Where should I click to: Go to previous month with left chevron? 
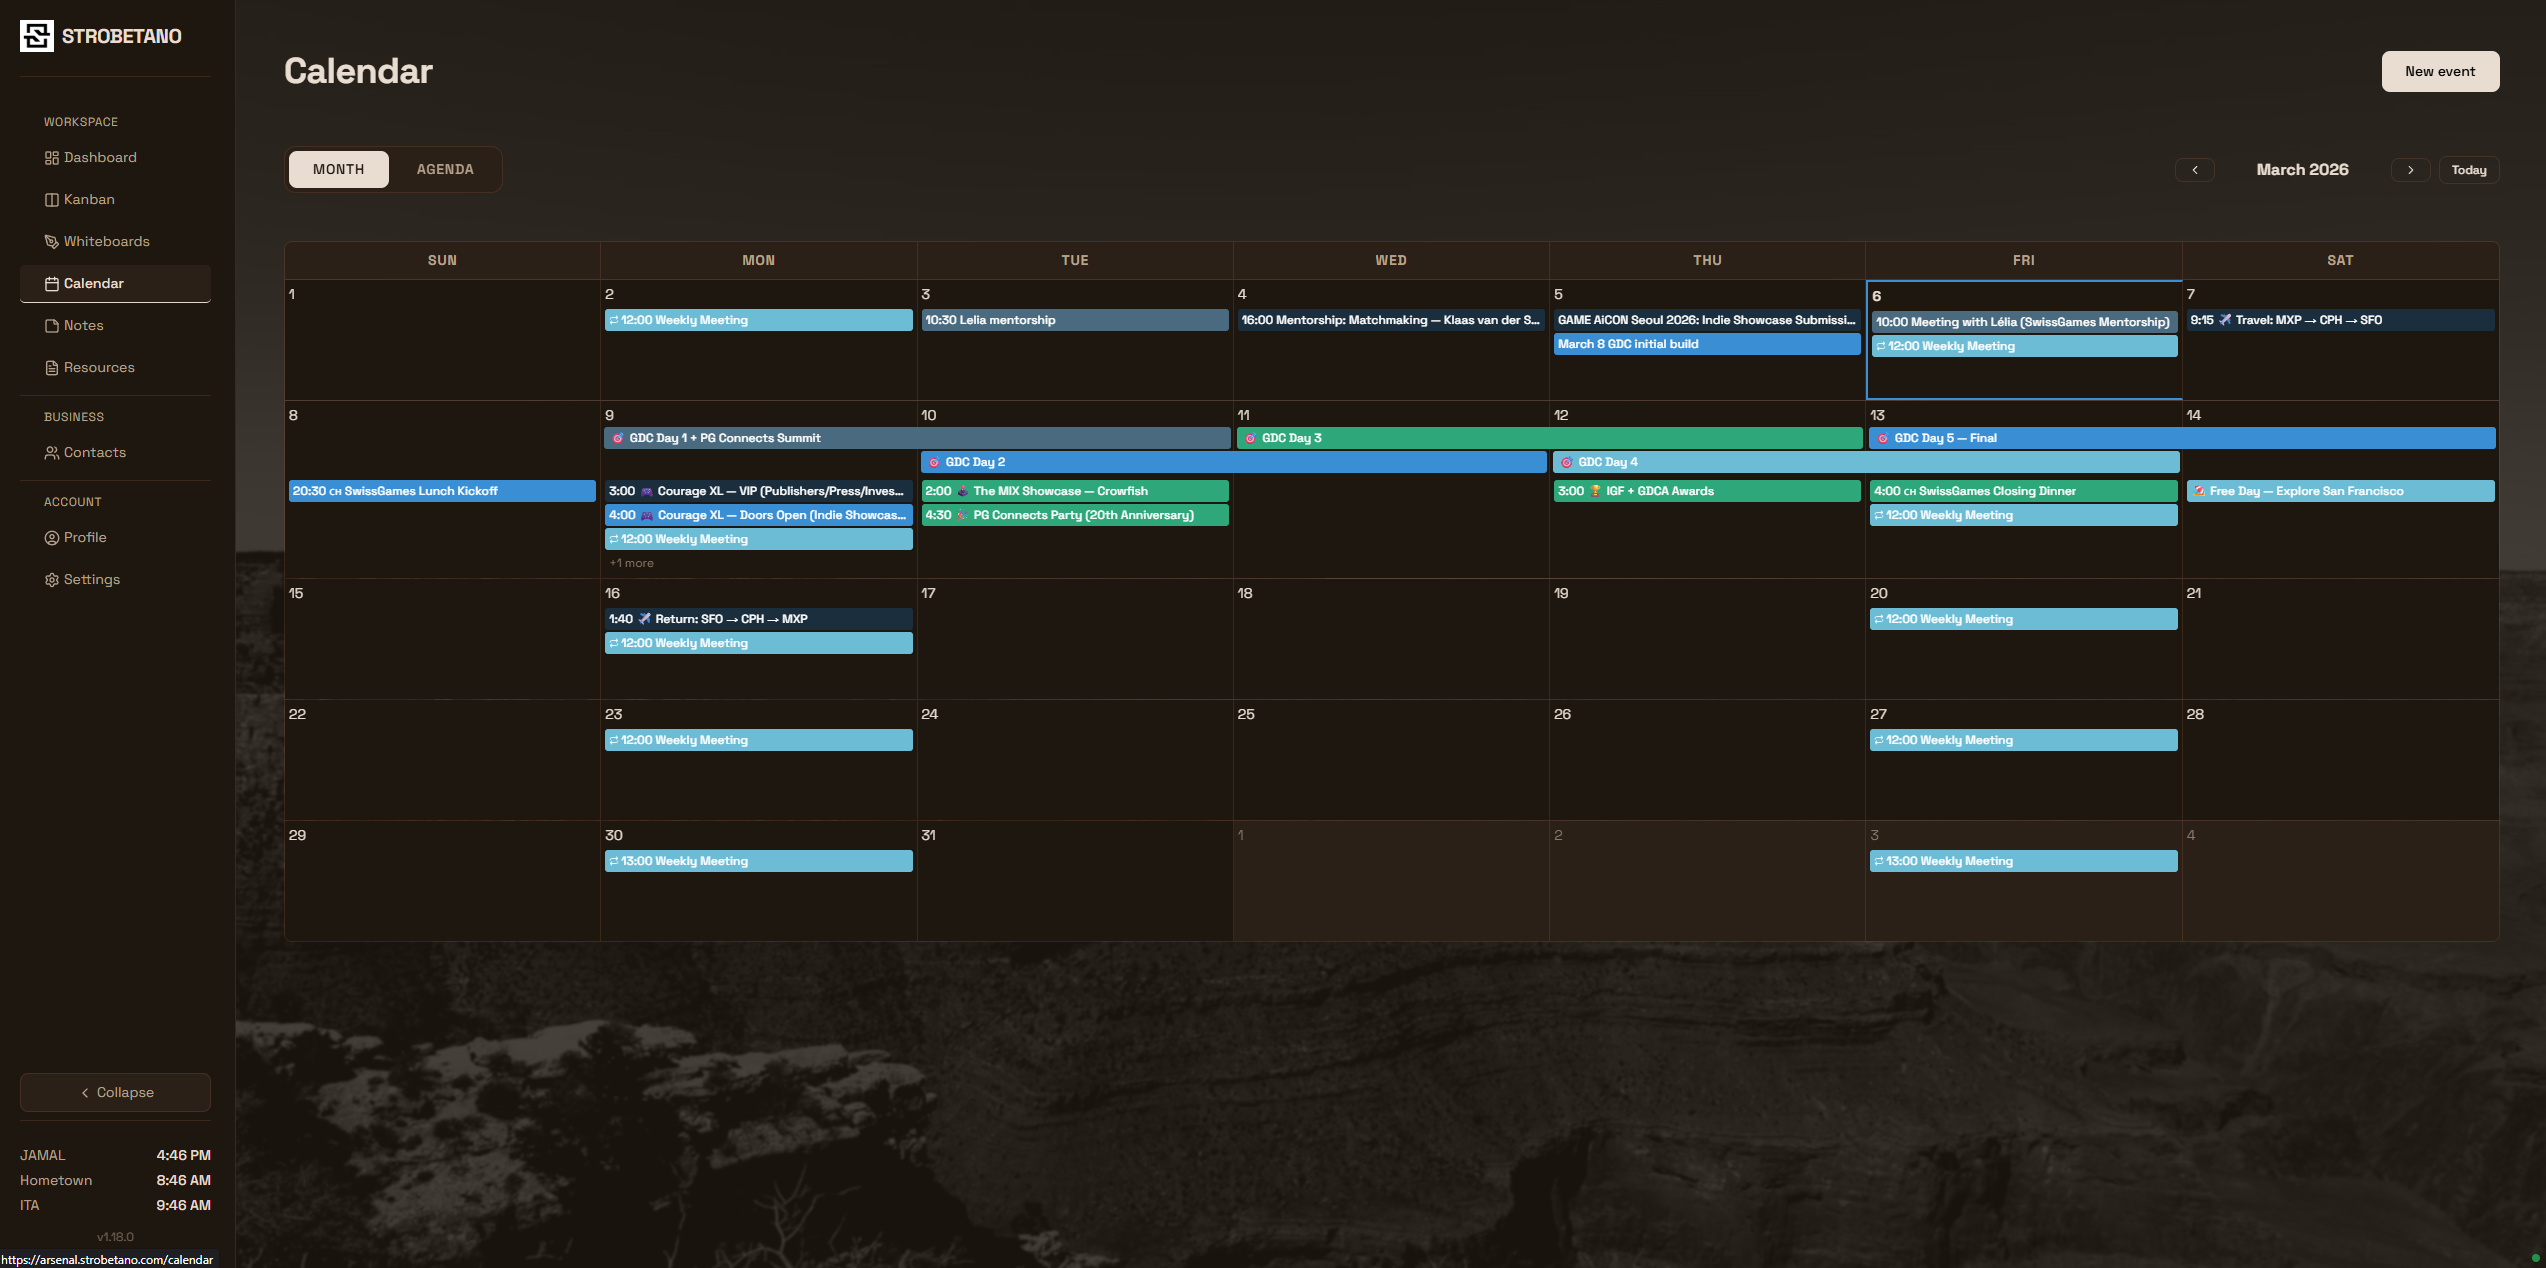point(2195,169)
